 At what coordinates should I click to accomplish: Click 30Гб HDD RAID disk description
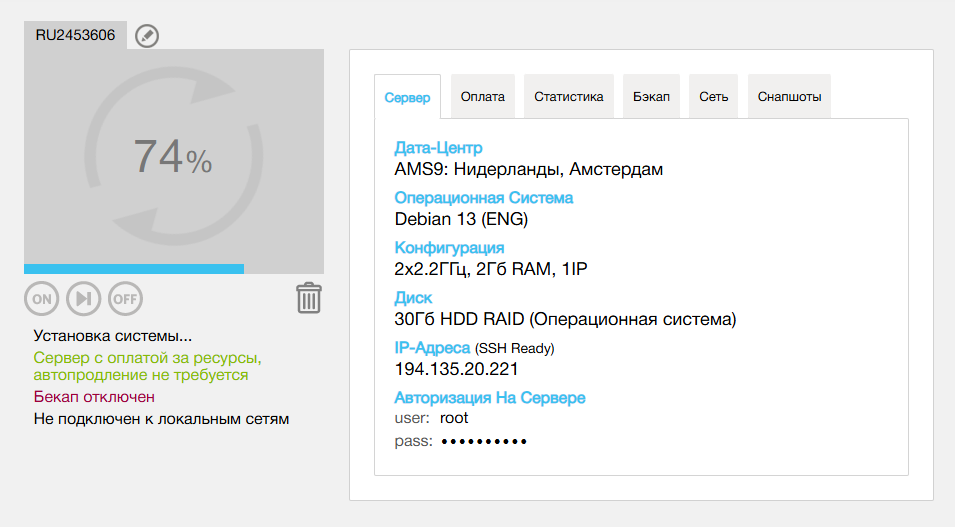tap(565, 319)
